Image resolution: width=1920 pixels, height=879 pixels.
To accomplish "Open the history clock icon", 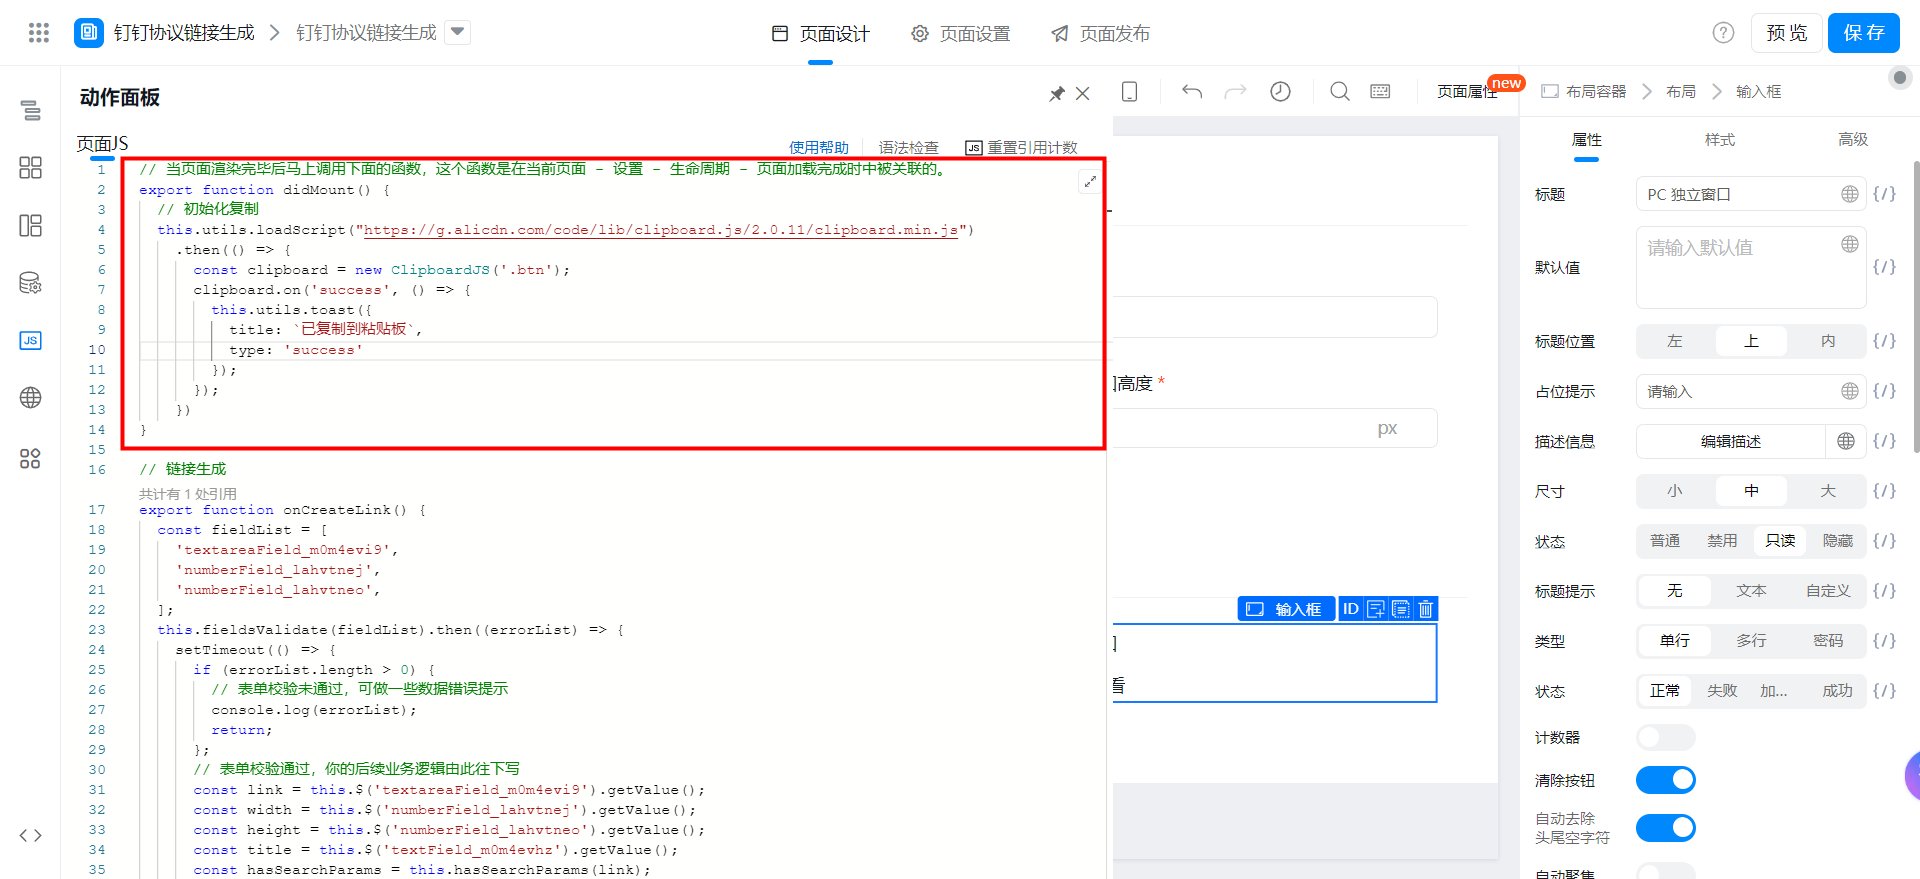I will [x=1280, y=92].
